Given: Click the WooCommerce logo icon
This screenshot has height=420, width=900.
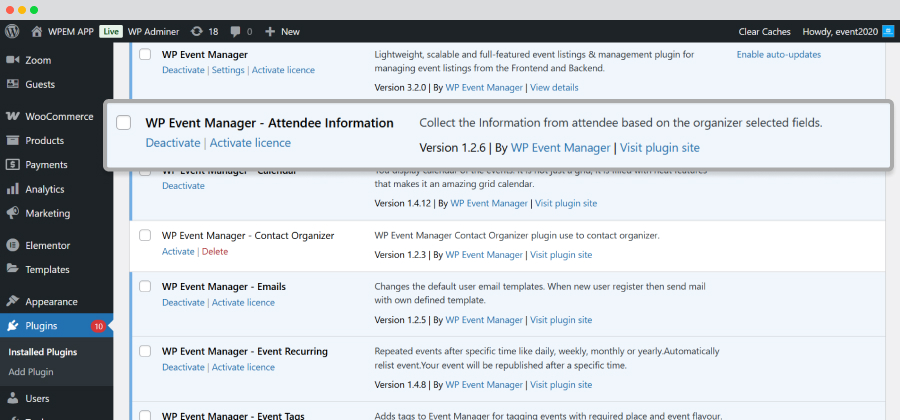Looking at the screenshot, I should (13, 116).
